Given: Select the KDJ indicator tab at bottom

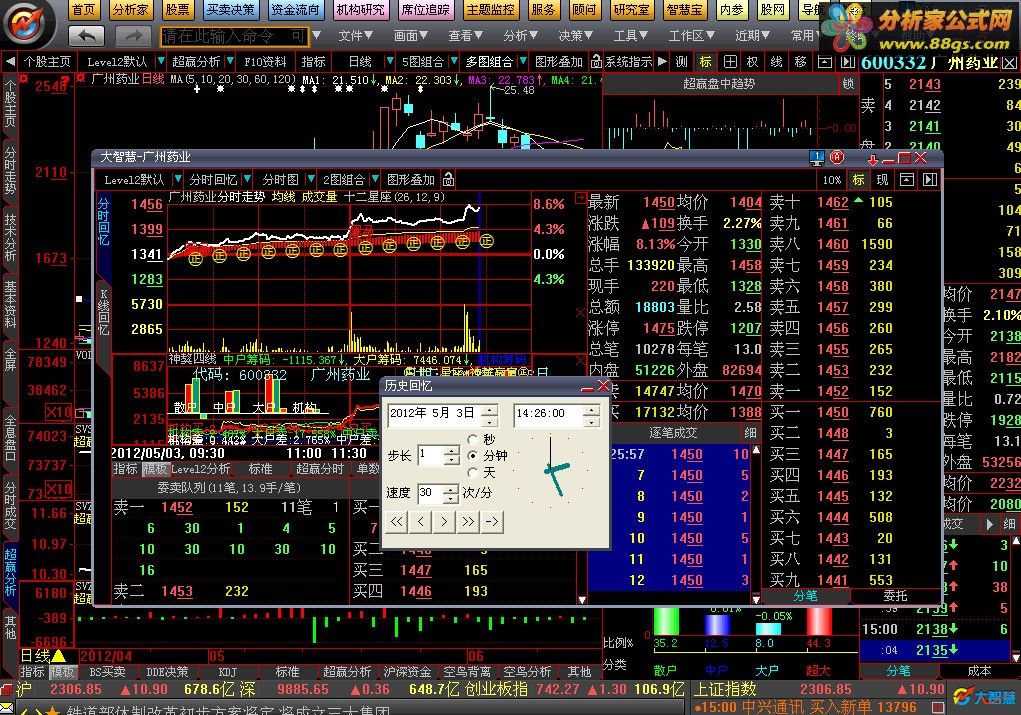Looking at the screenshot, I should point(228,671).
